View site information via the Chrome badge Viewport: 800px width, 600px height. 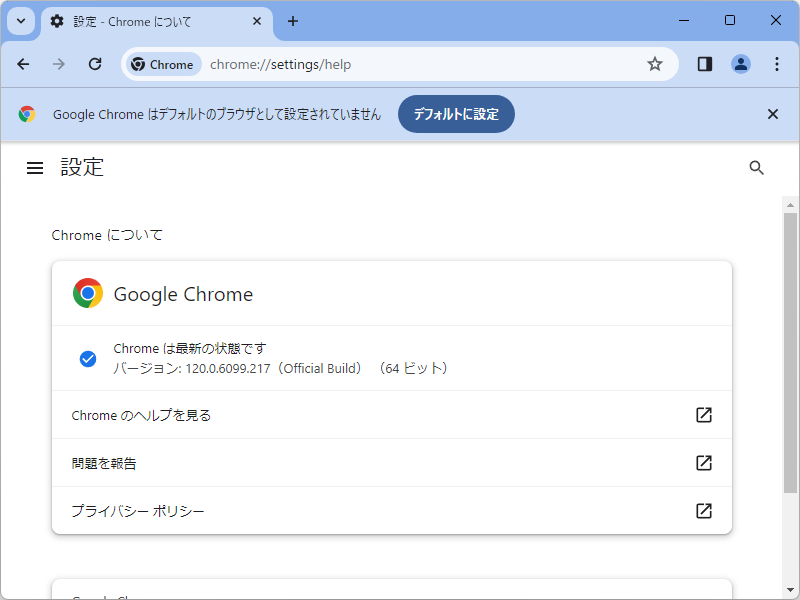point(162,63)
